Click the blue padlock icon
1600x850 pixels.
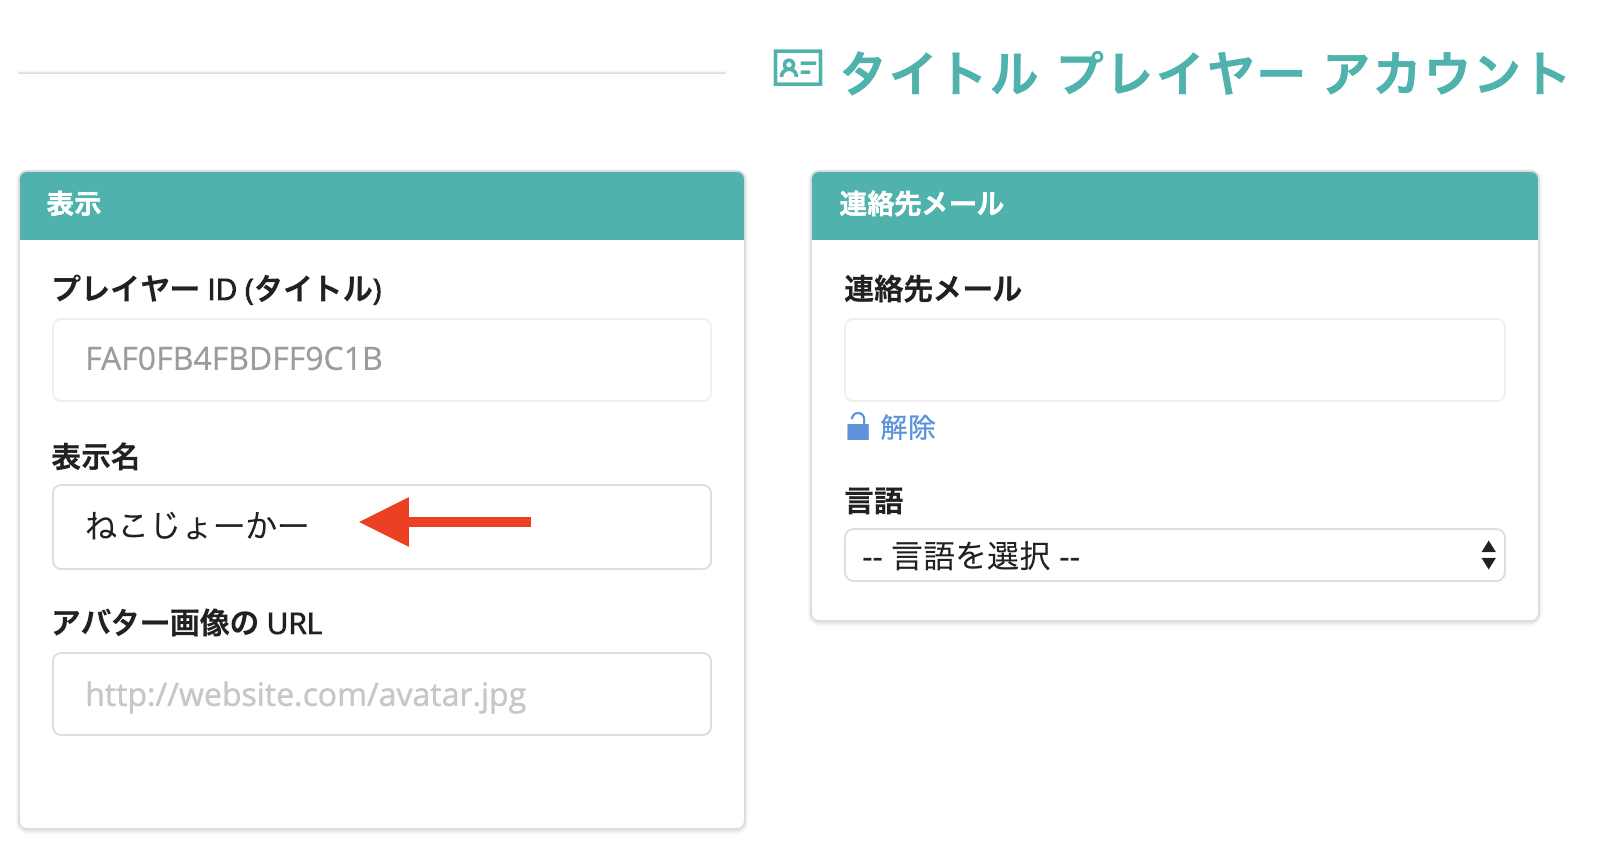(858, 427)
